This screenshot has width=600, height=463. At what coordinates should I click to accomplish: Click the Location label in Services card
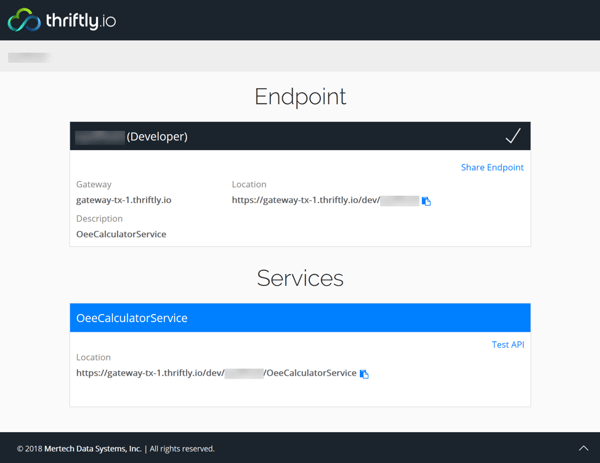click(93, 357)
